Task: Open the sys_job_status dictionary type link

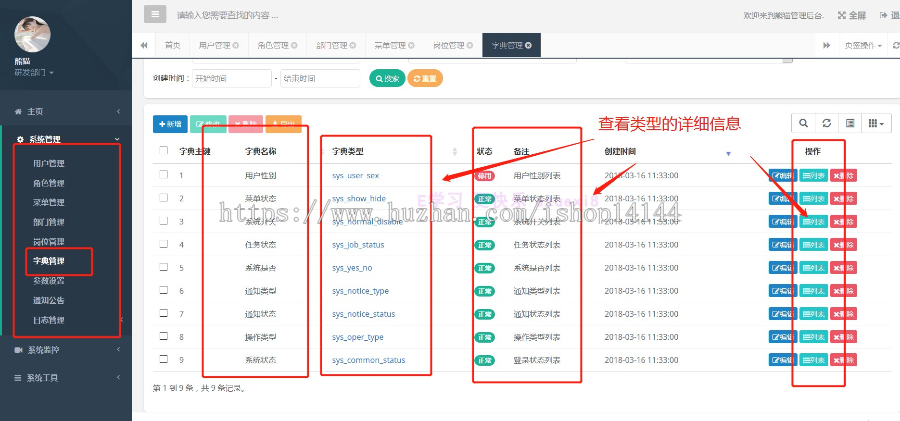Action: click(x=358, y=245)
